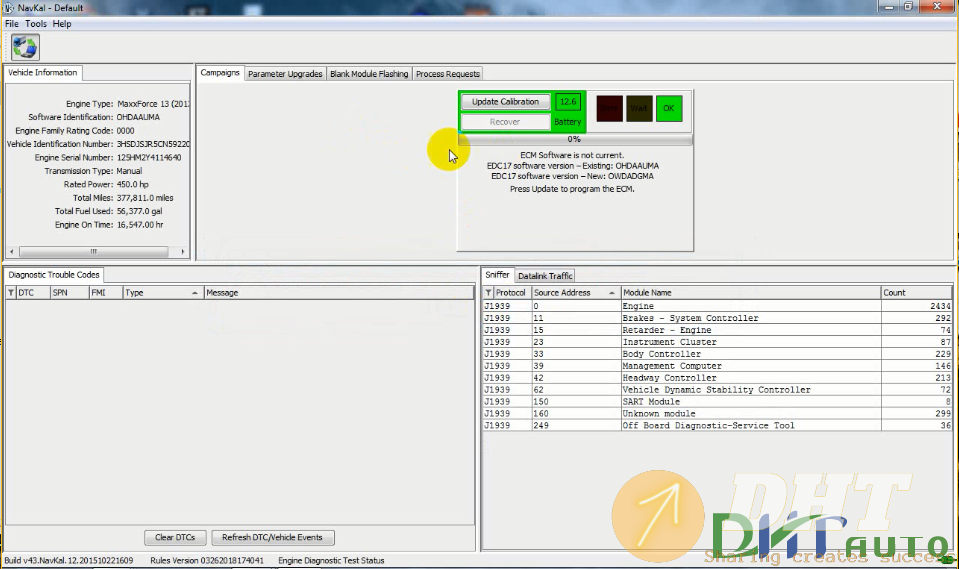Click the Engine count value 2434

[940, 306]
